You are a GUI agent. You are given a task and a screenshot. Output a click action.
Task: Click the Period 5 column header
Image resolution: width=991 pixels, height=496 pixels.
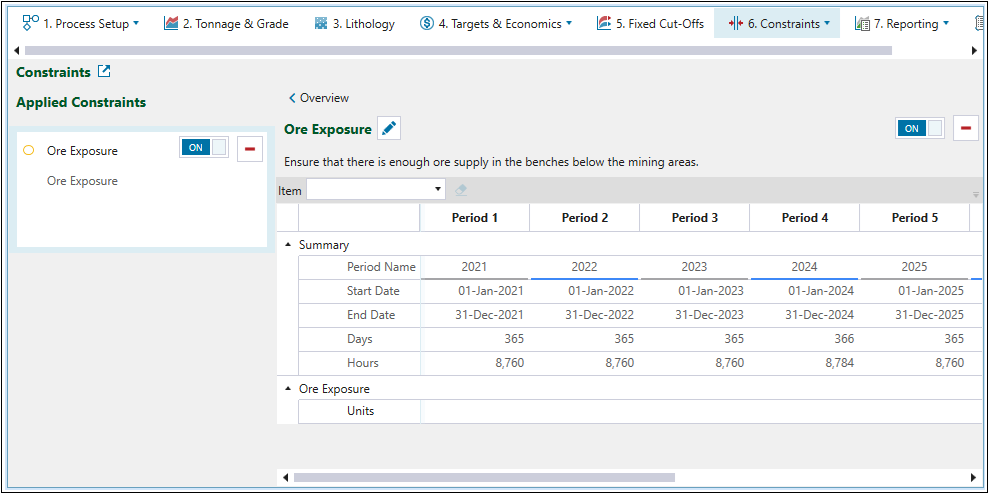coord(915,218)
